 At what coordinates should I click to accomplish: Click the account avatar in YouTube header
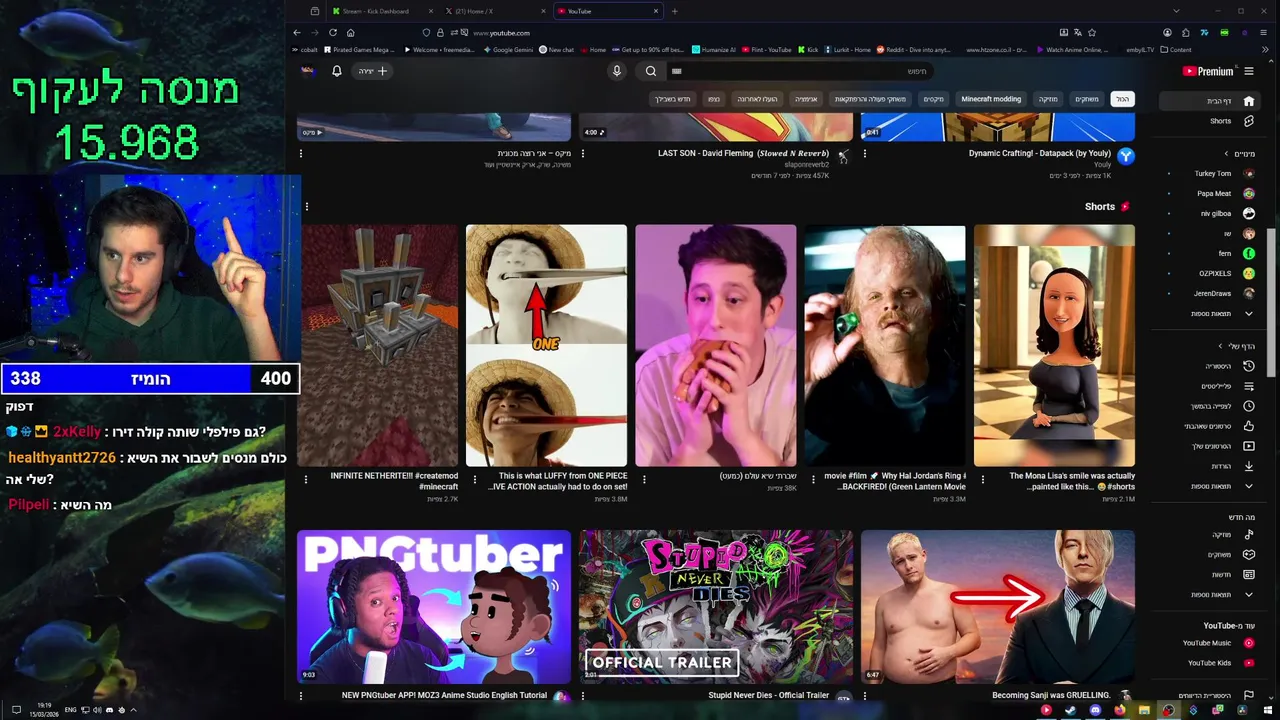(x=308, y=71)
